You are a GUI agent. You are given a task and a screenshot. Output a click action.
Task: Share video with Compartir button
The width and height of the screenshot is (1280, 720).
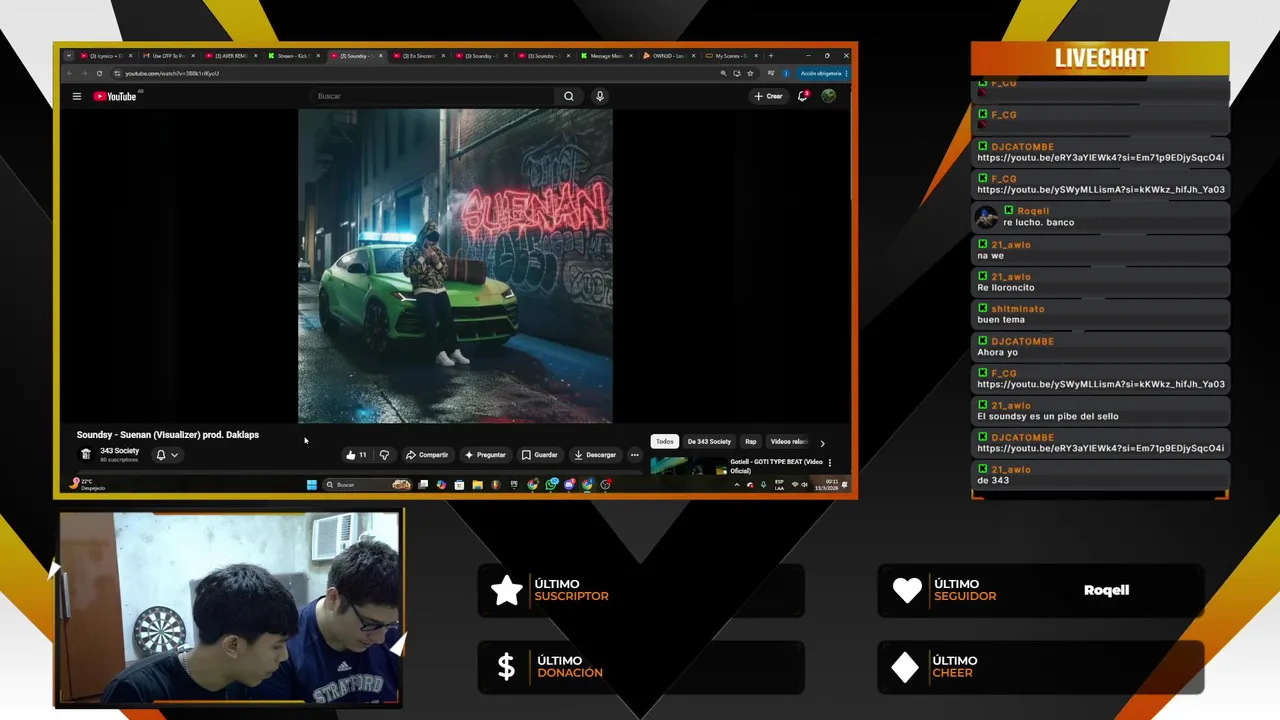427,455
